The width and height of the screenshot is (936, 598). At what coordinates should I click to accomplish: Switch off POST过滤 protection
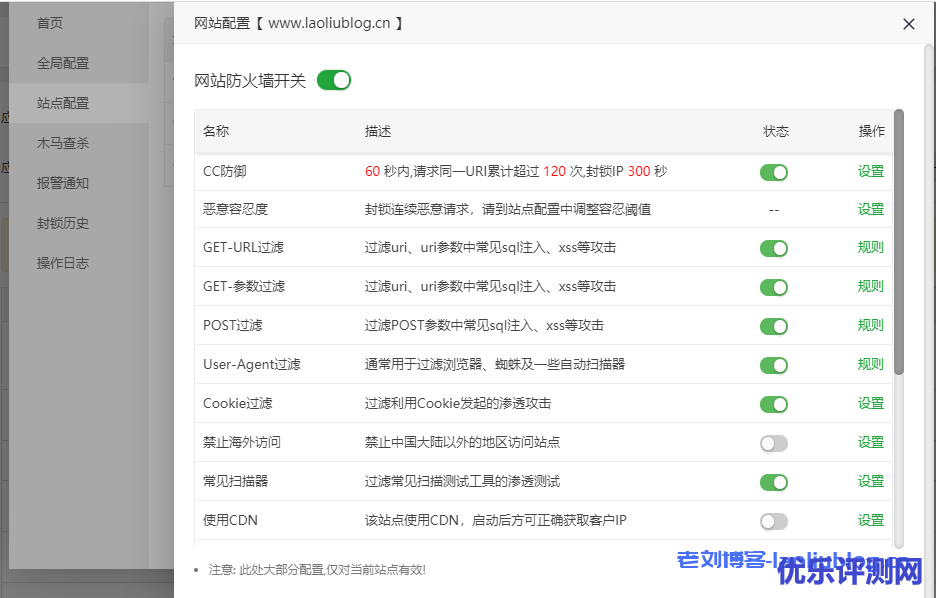[774, 326]
